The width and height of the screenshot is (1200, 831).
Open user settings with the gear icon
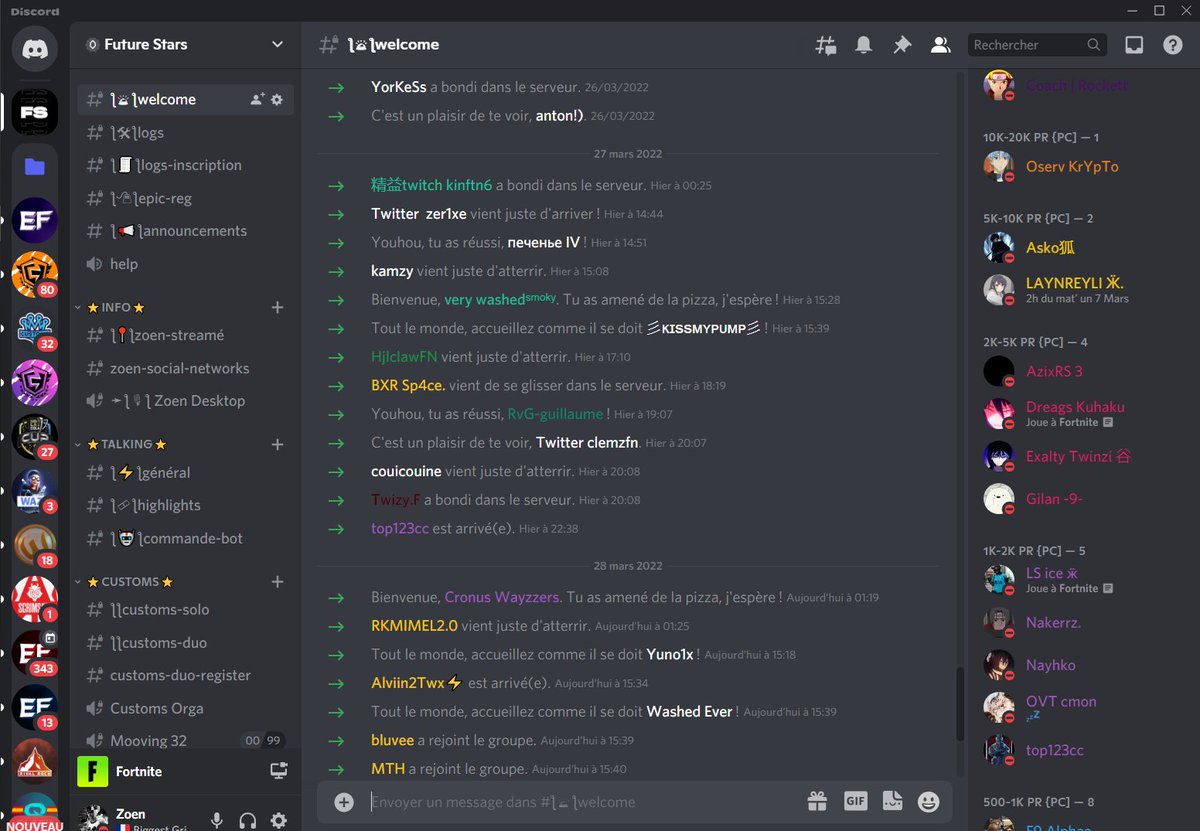(x=278, y=820)
